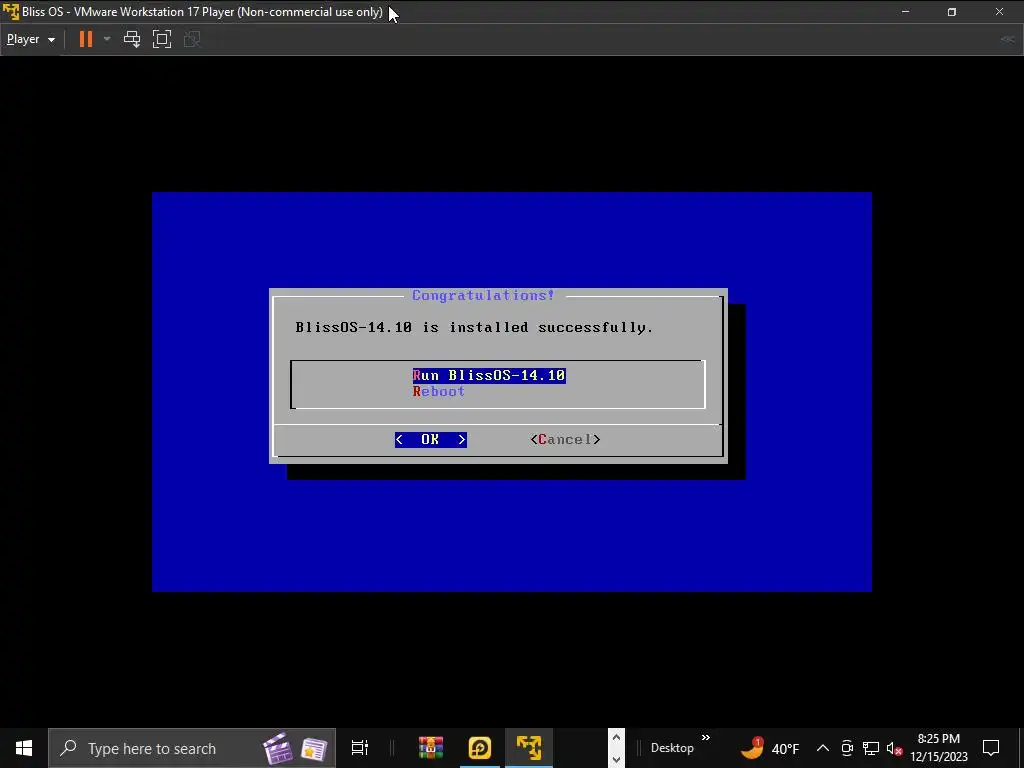Click the clapperboard icon in search box

278,748
